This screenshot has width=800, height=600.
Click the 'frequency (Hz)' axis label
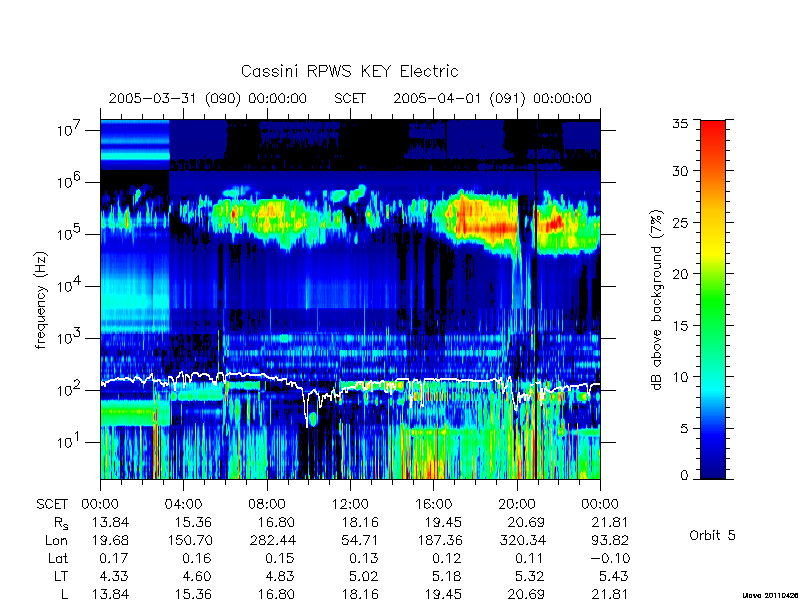[42, 300]
